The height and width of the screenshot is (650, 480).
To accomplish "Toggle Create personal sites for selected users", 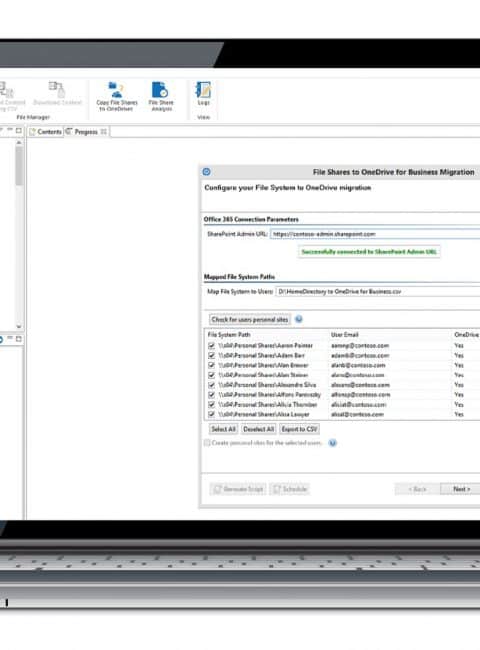I will [x=207, y=443].
